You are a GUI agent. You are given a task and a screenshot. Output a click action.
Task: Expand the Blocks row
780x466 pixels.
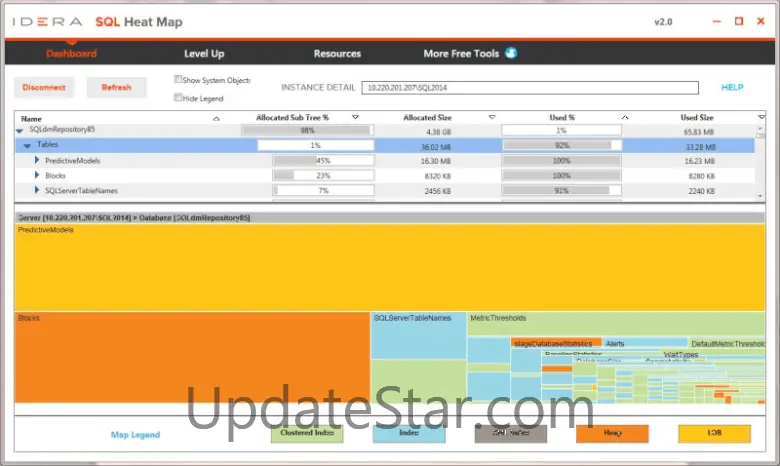point(36,175)
